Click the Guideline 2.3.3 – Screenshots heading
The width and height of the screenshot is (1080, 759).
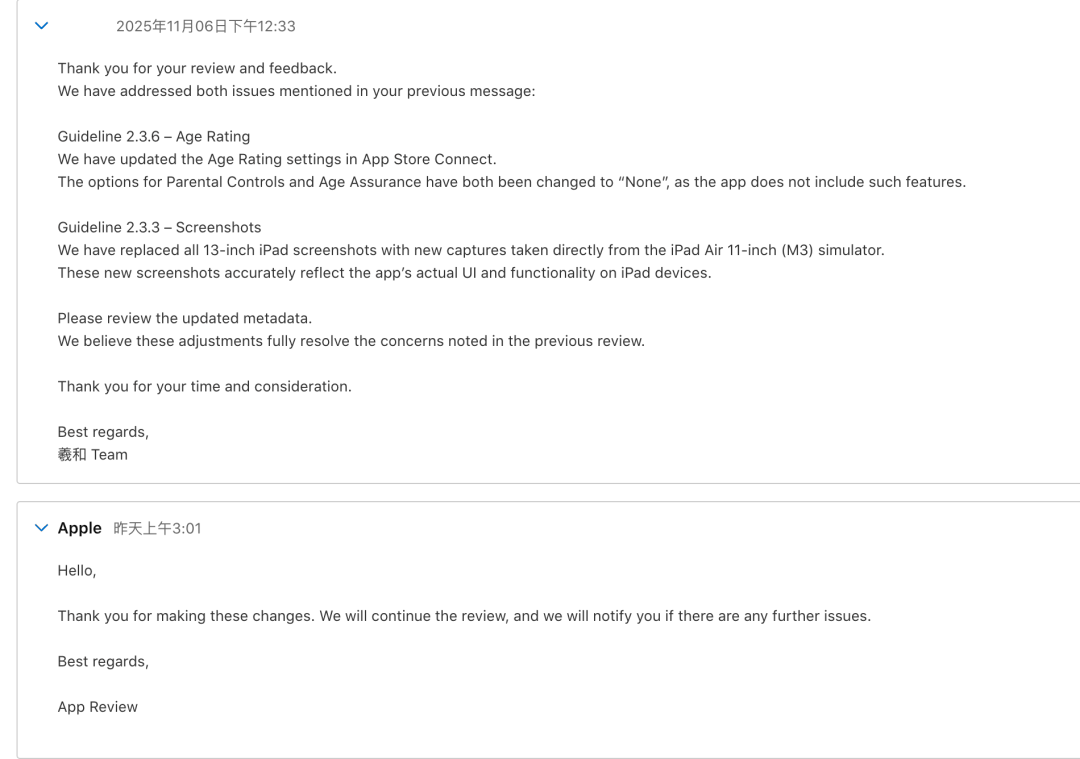(x=159, y=227)
